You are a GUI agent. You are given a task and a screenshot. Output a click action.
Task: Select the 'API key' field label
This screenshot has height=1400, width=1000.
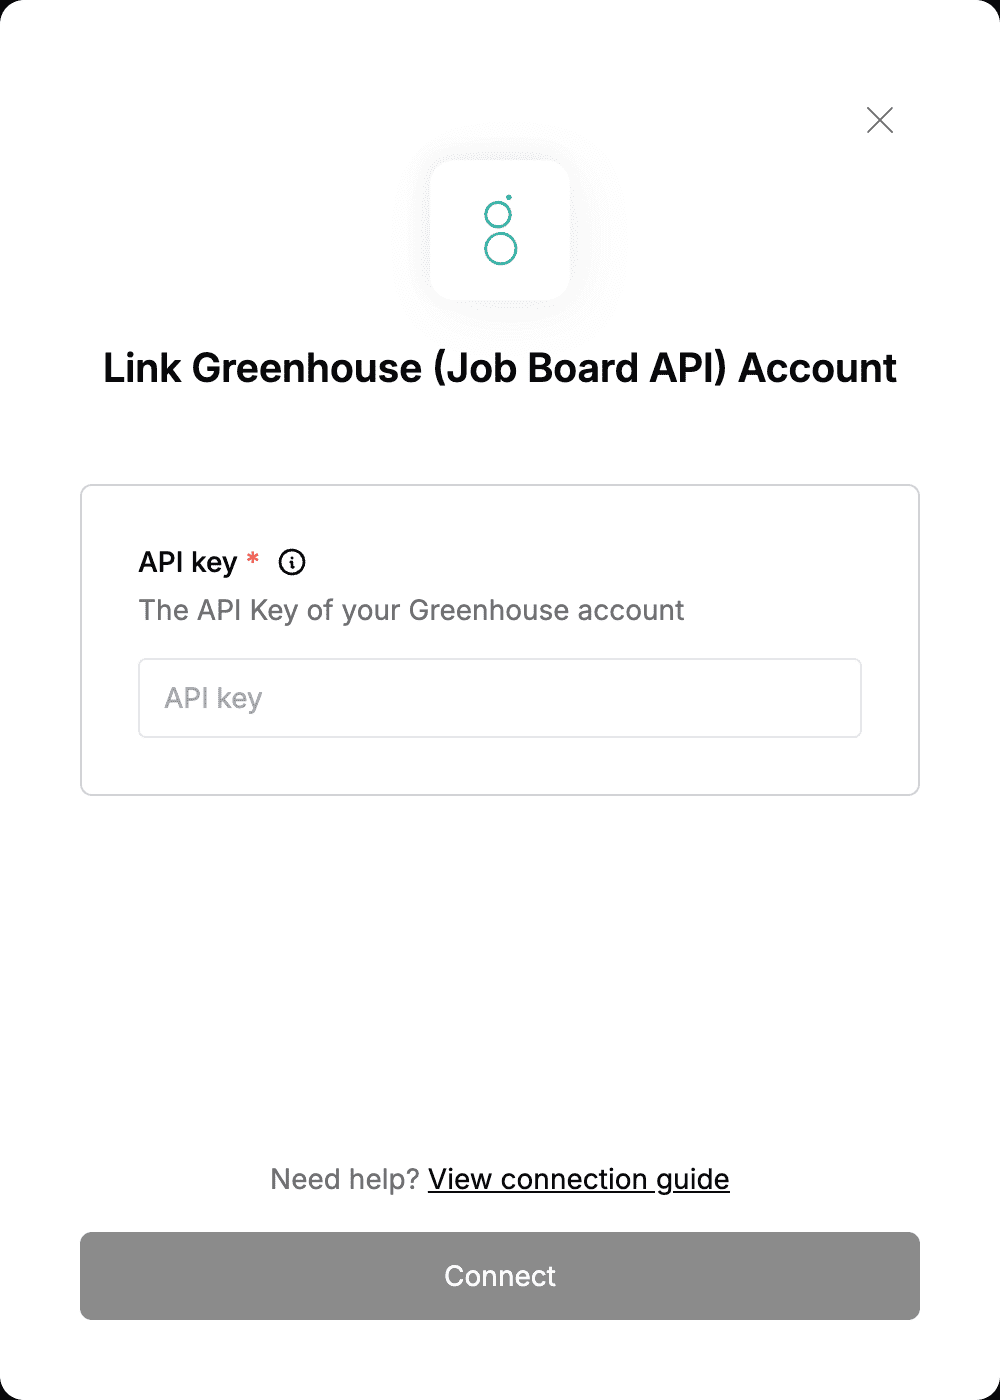pyautogui.click(x=188, y=562)
